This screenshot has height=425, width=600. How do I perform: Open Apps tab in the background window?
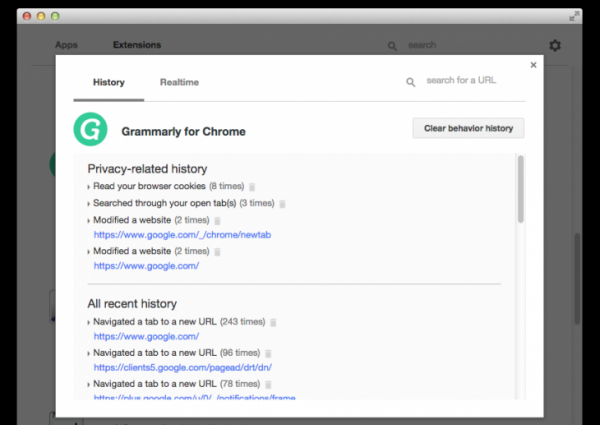point(66,45)
